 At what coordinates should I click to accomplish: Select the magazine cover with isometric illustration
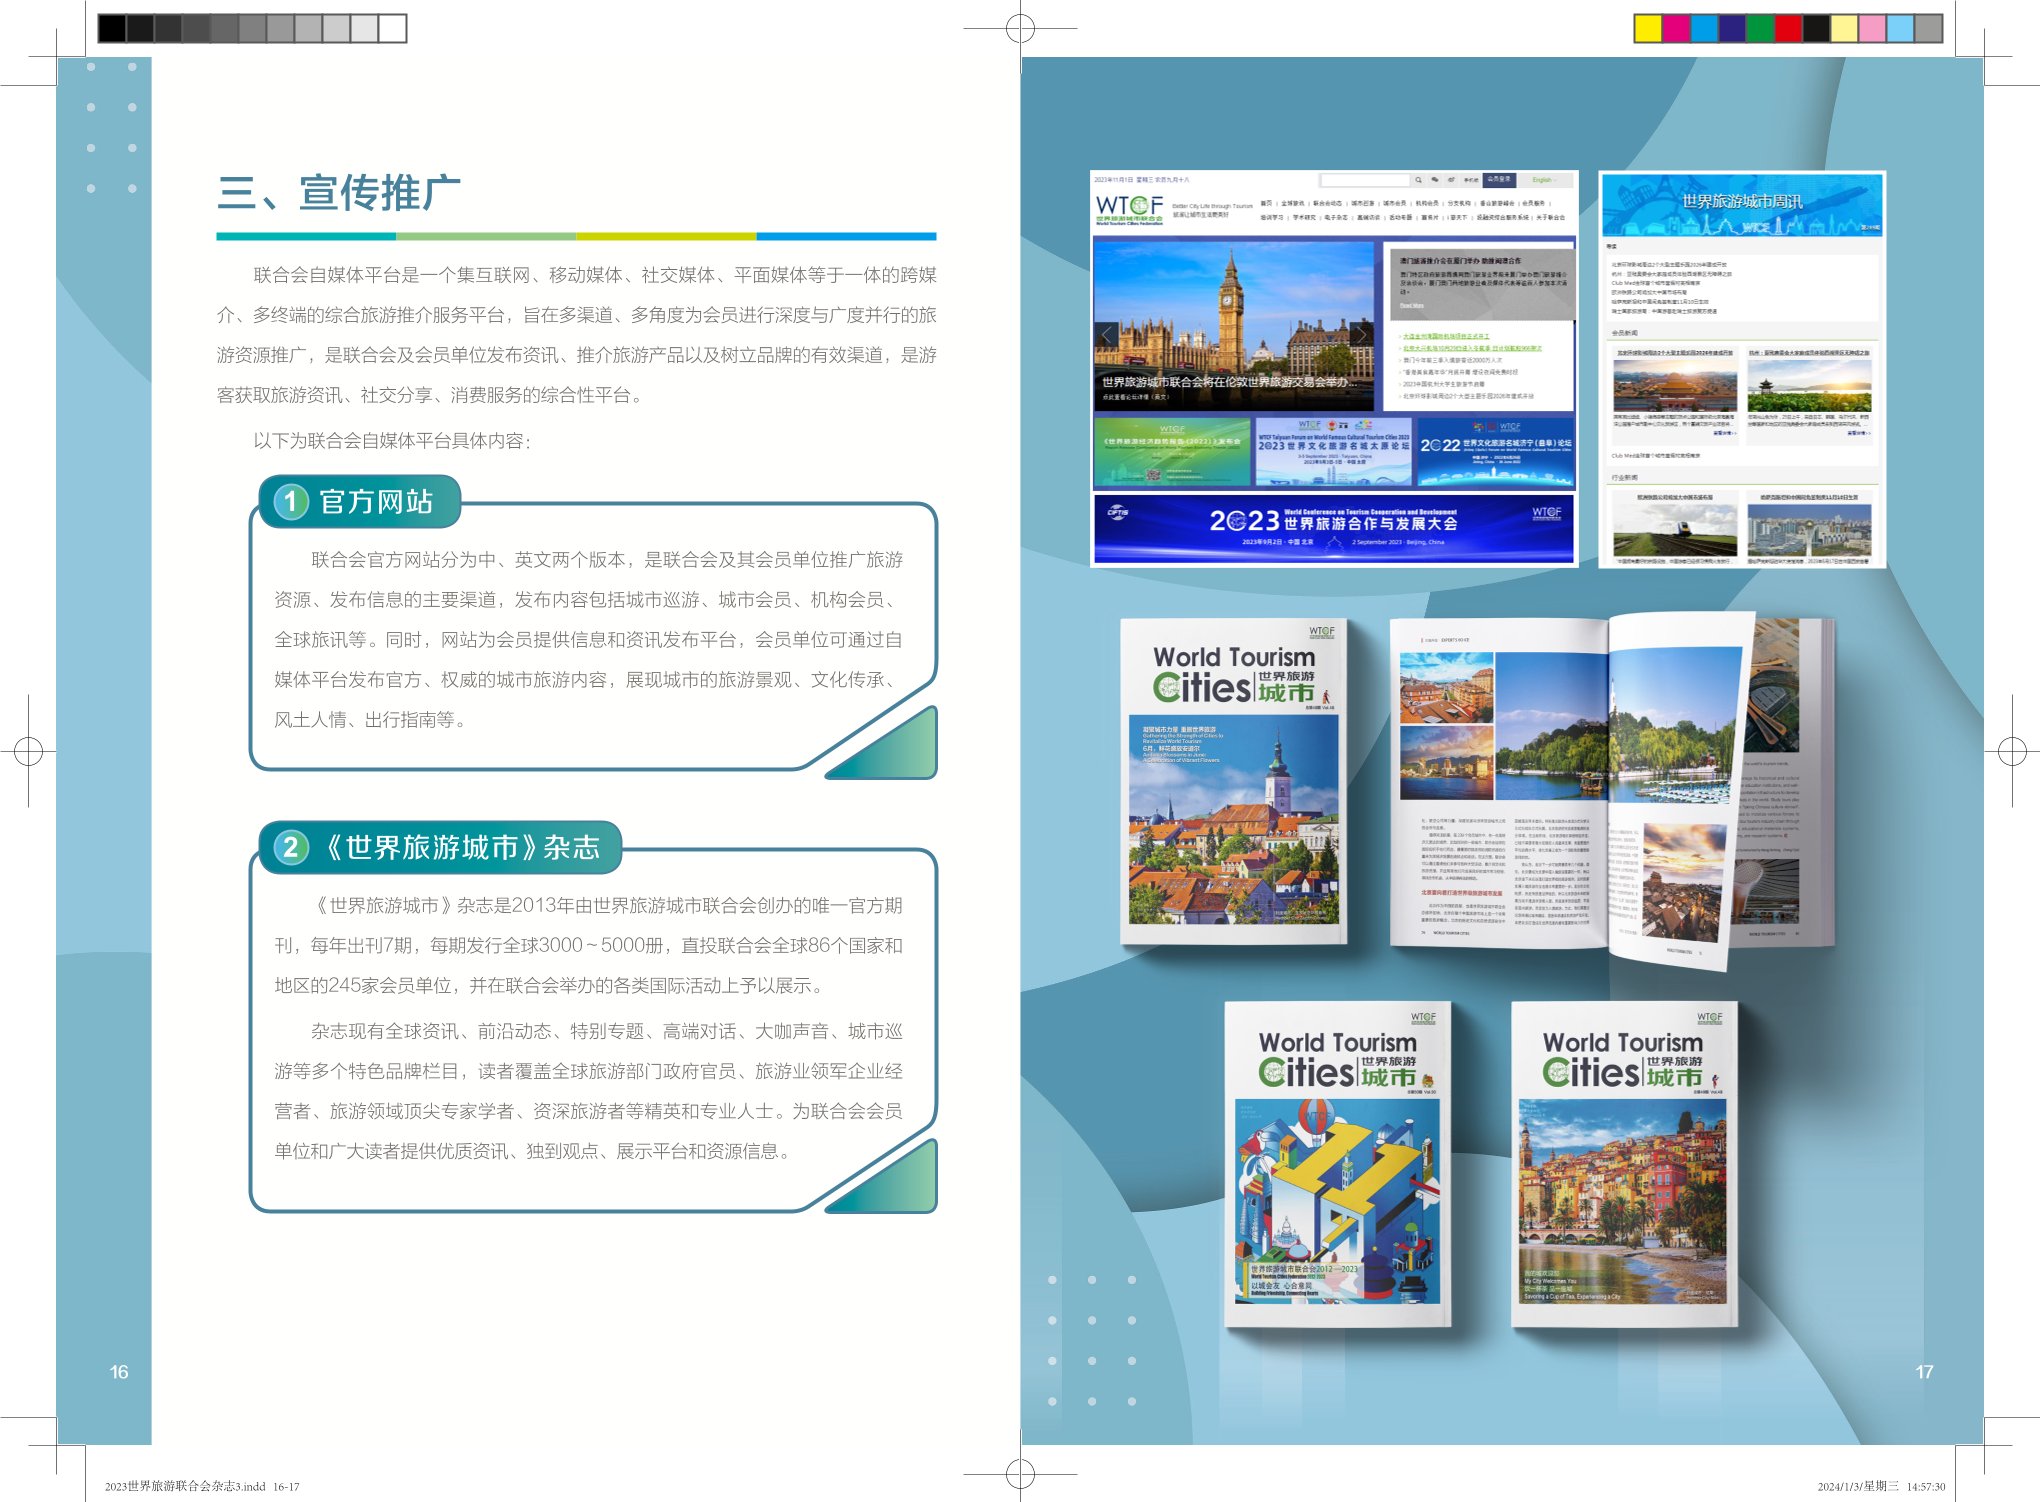pos(1338,1164)
